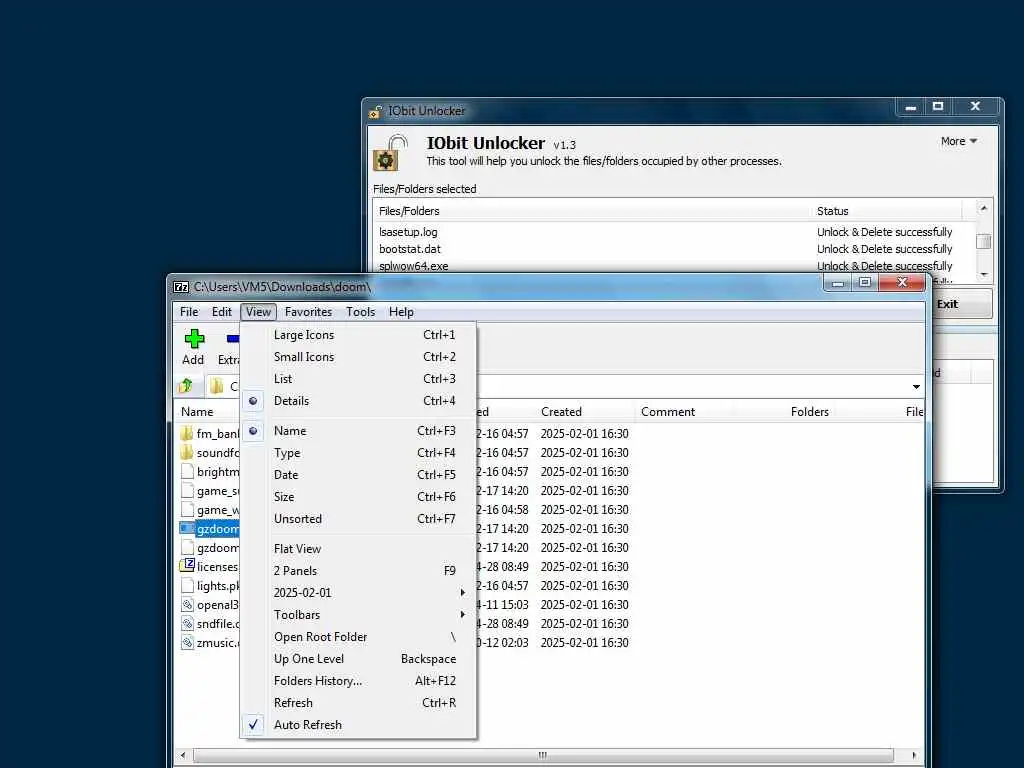Screen dimensions: 1024x768
Task: Choose Up One Level
Action: pyautogui.click(x=358, y=659)
